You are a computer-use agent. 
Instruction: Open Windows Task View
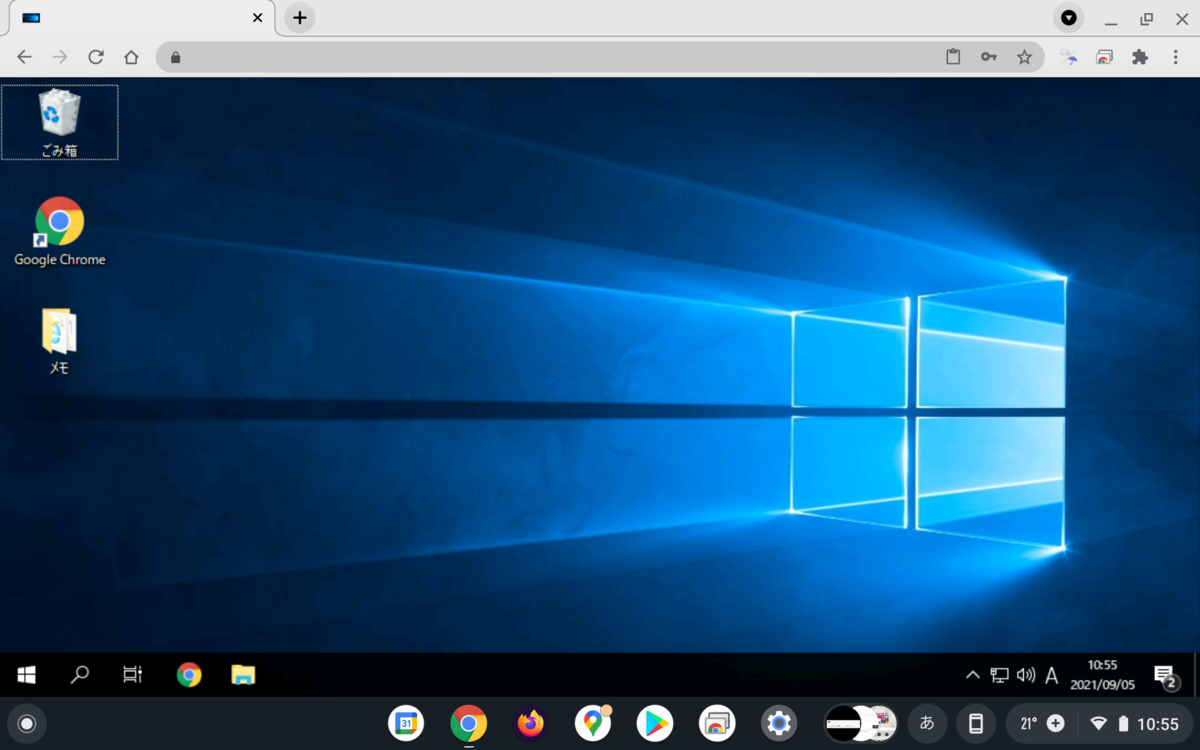133,675
